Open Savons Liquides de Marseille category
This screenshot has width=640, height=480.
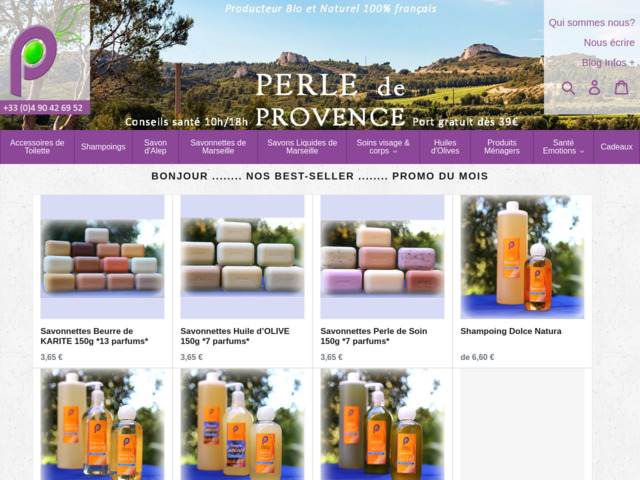tap(302, 147)
